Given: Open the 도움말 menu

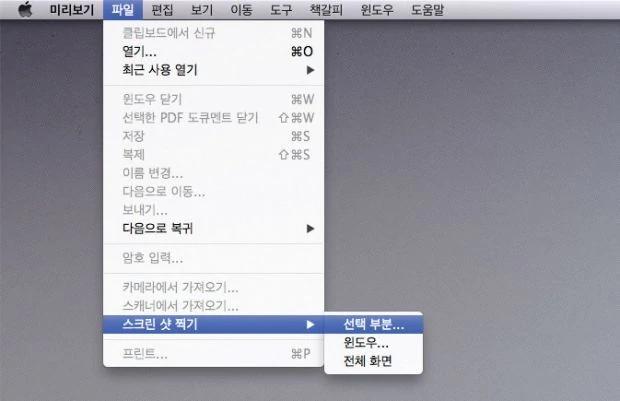Looking at the screenshot, I should pos(427,9).
